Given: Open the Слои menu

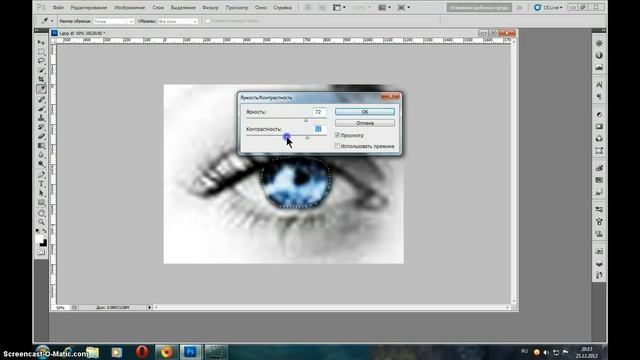Looking at the screenshot, I should tap(158, 8).
